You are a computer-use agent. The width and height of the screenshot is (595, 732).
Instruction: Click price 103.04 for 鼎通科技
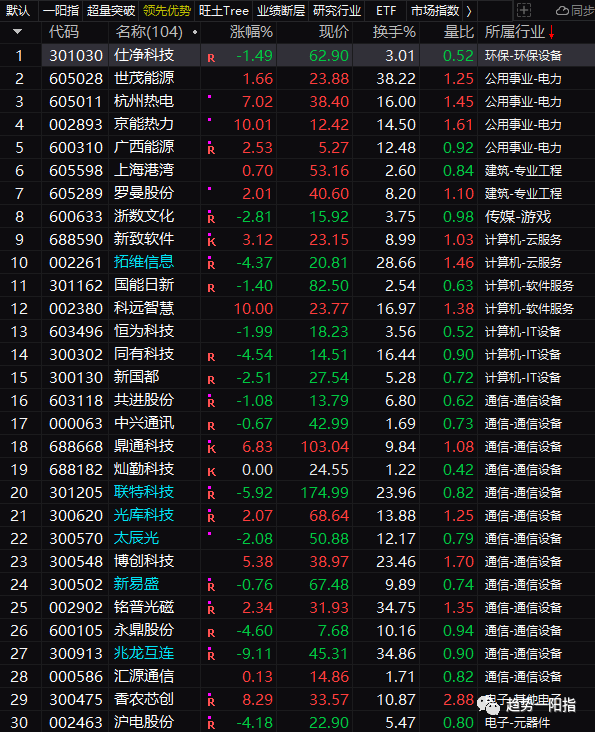pyautogui.click(x=325, y=447)
